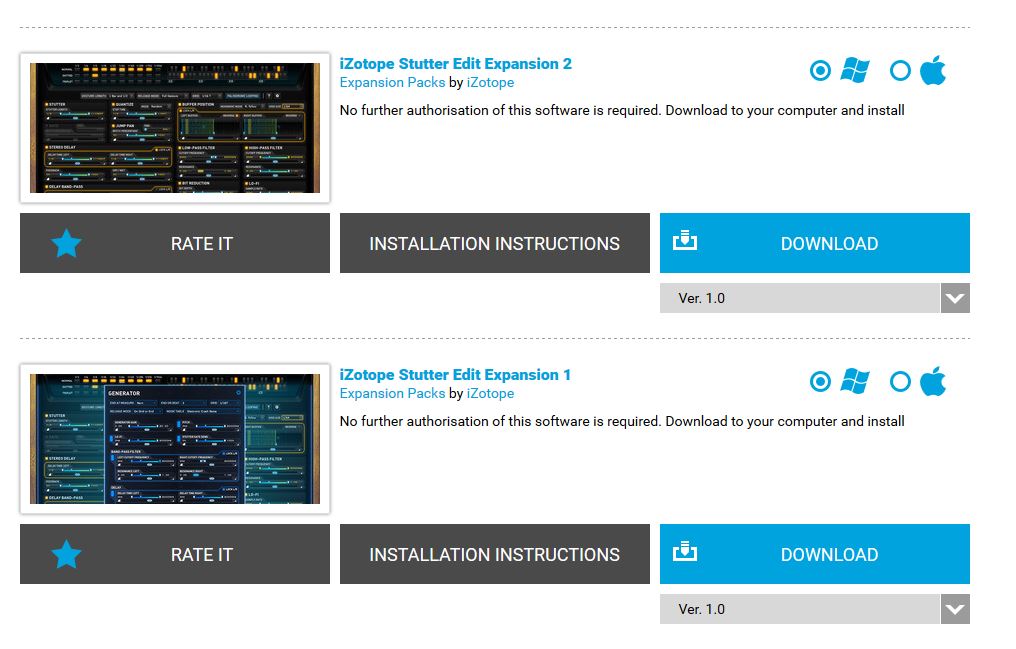The image size is (1016, 649).
Task: Select Mac radio button for Expansion 2
Action: pyautogui.click(x=900, y=70)
